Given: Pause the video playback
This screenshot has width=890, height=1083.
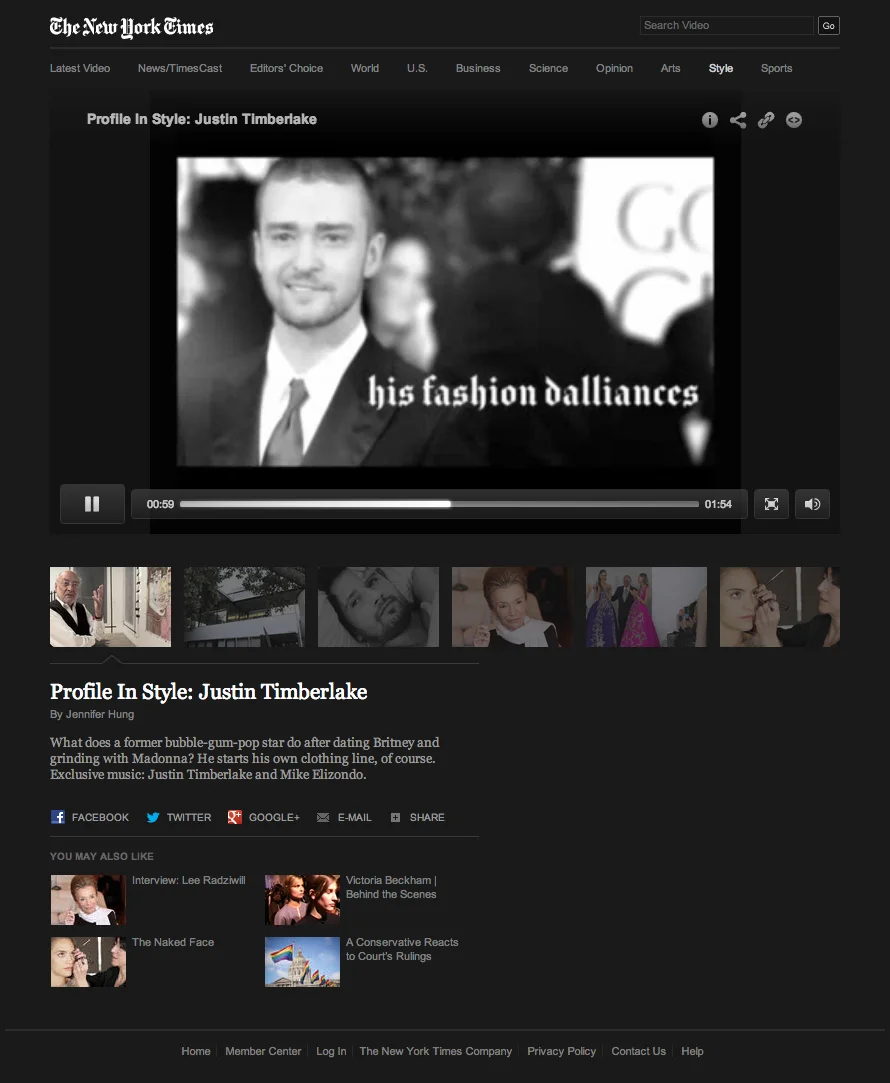Looking at the screenshot, I should click(x=92, y=504).
